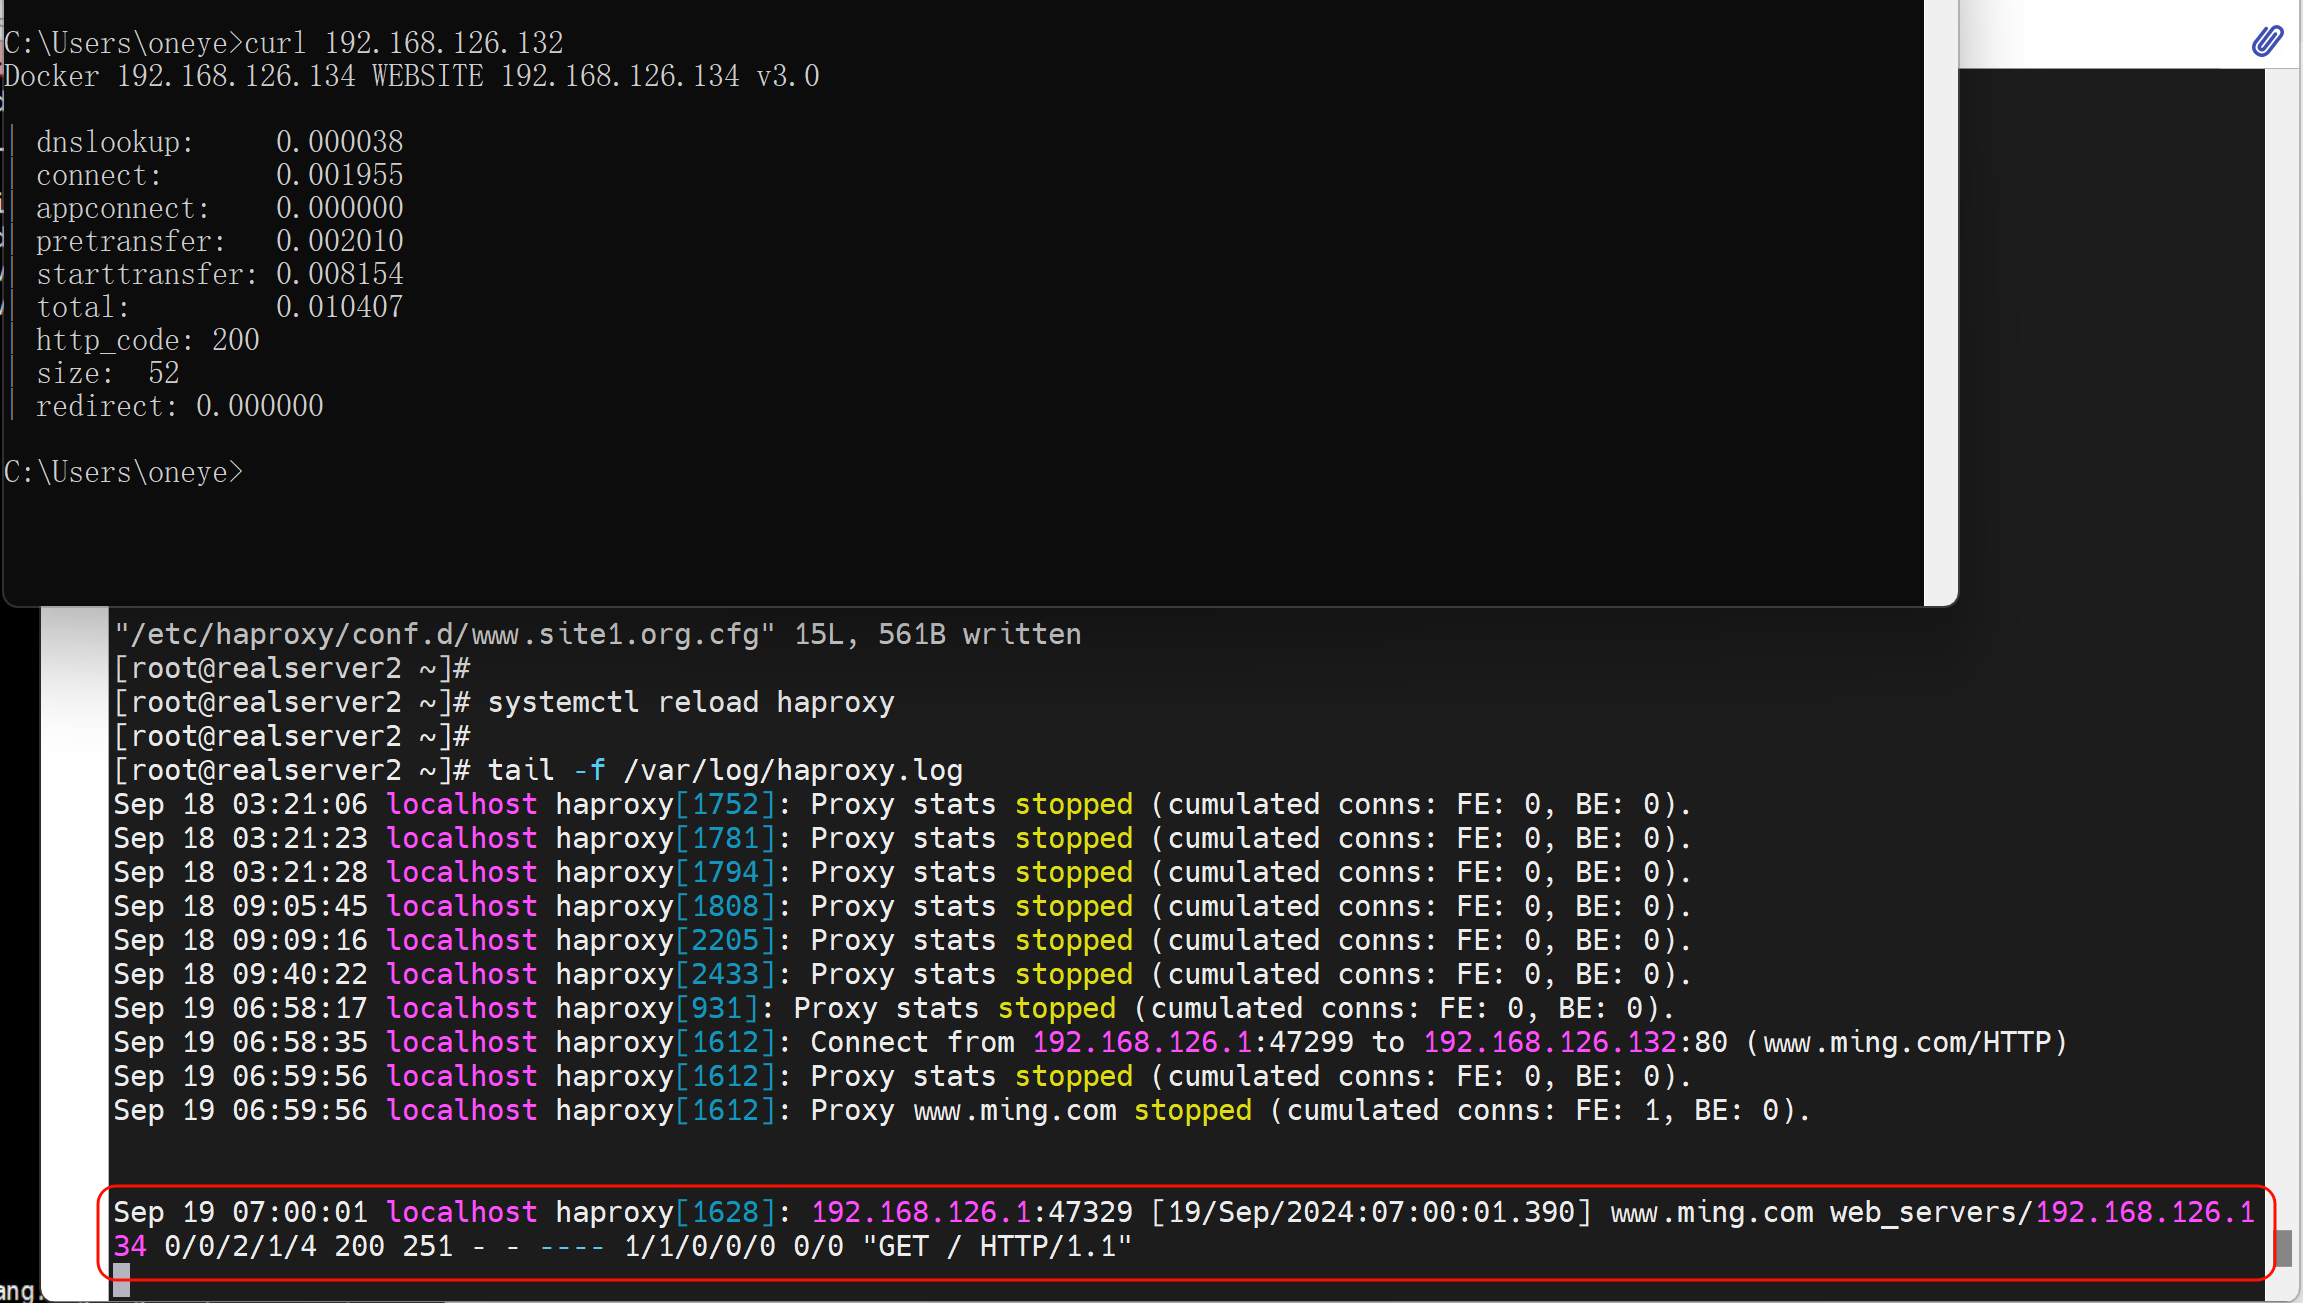Click the 'systemctl reload haproxy' command line

point(690,702)
